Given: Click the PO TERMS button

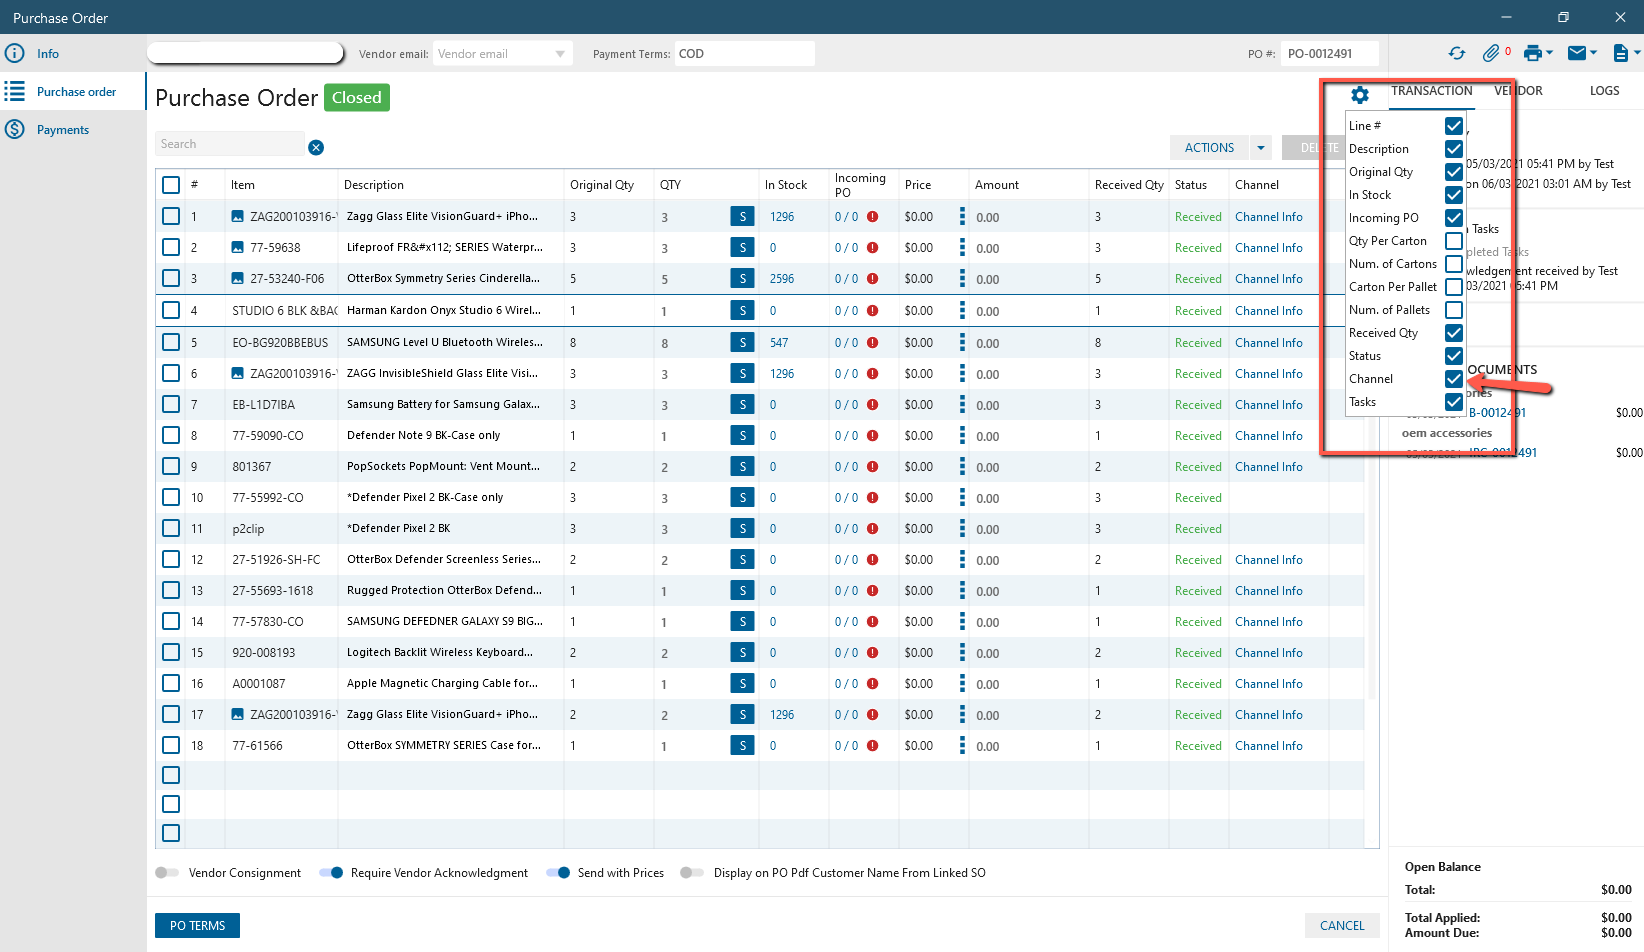Looking at the screenshot, I should point(197,926).
